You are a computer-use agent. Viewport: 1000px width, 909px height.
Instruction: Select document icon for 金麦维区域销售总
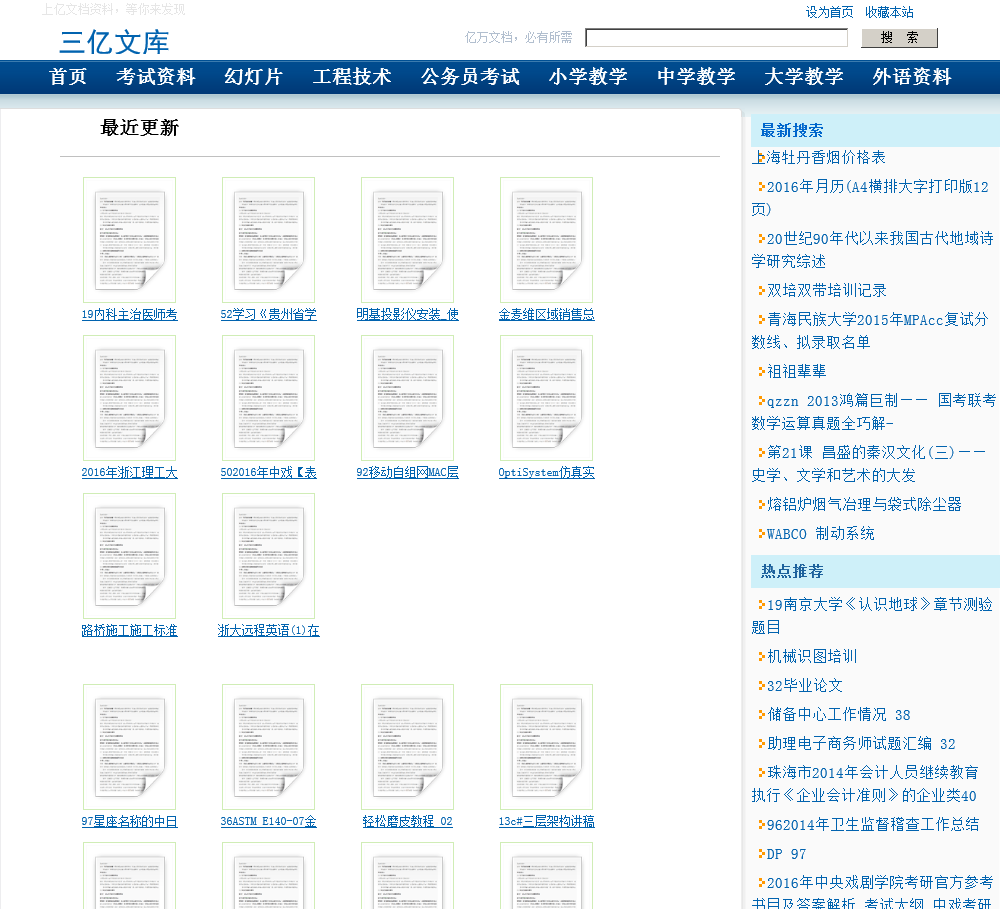click(x=546, y=239)
